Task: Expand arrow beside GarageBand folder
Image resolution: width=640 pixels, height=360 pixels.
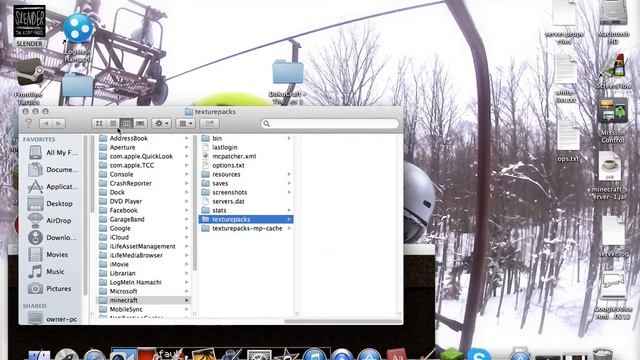Action: point(187,219)
